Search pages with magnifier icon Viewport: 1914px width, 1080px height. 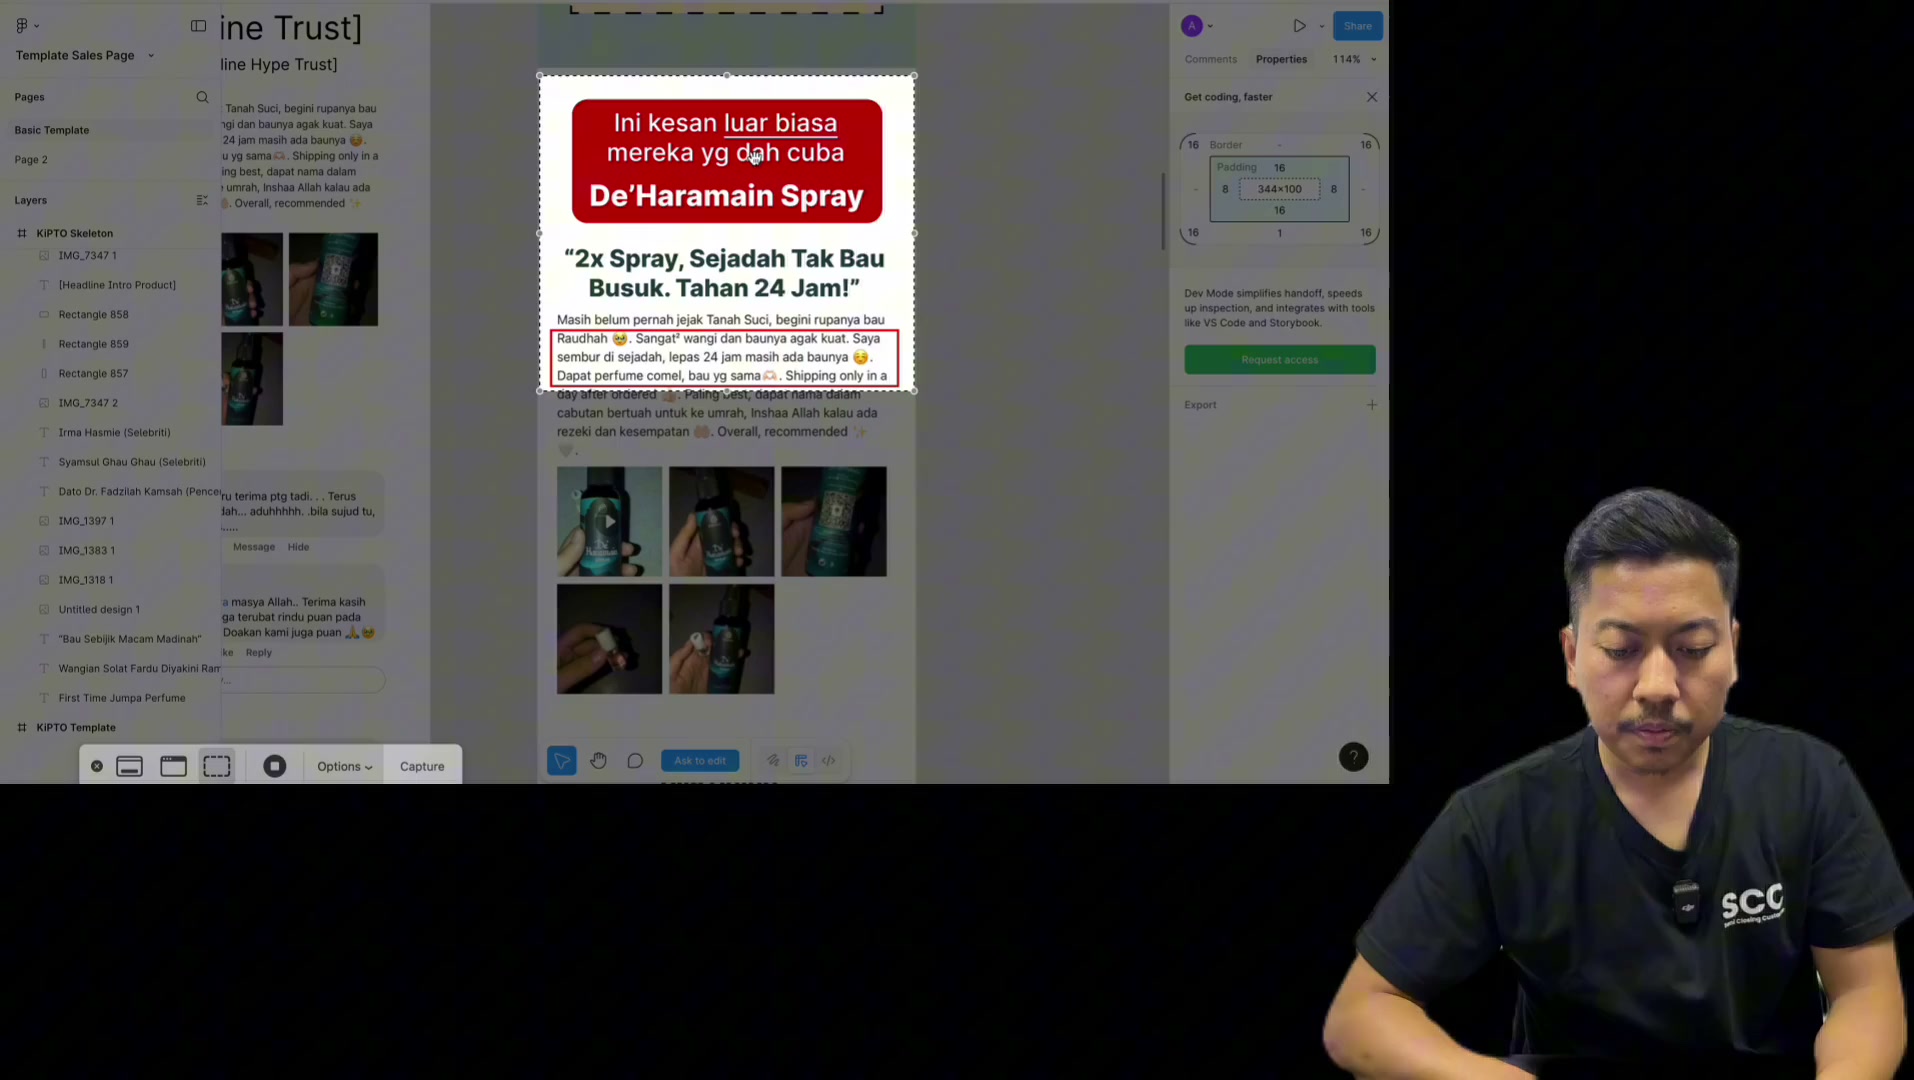[202, 97]
